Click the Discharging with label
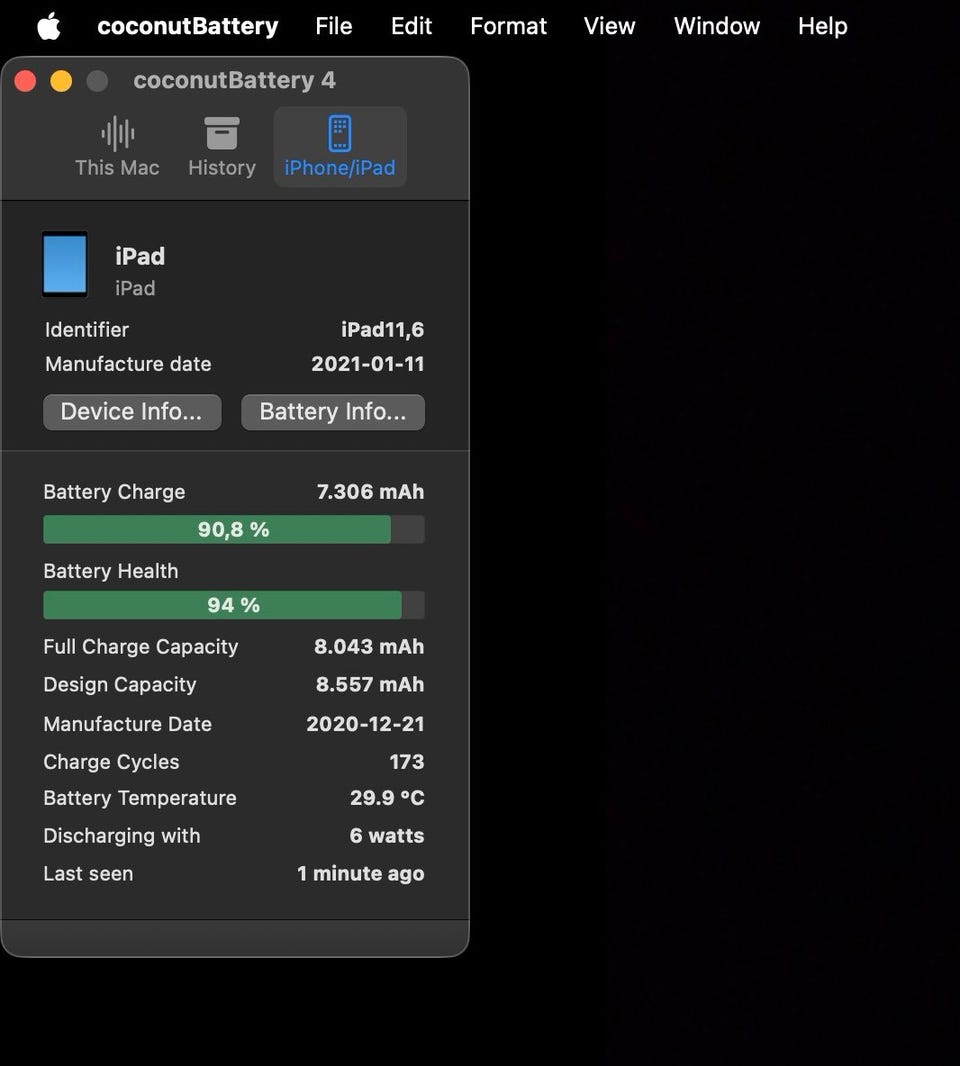Image resolution: width=960 pixels, height=1066 pixels. coord(122,836)
